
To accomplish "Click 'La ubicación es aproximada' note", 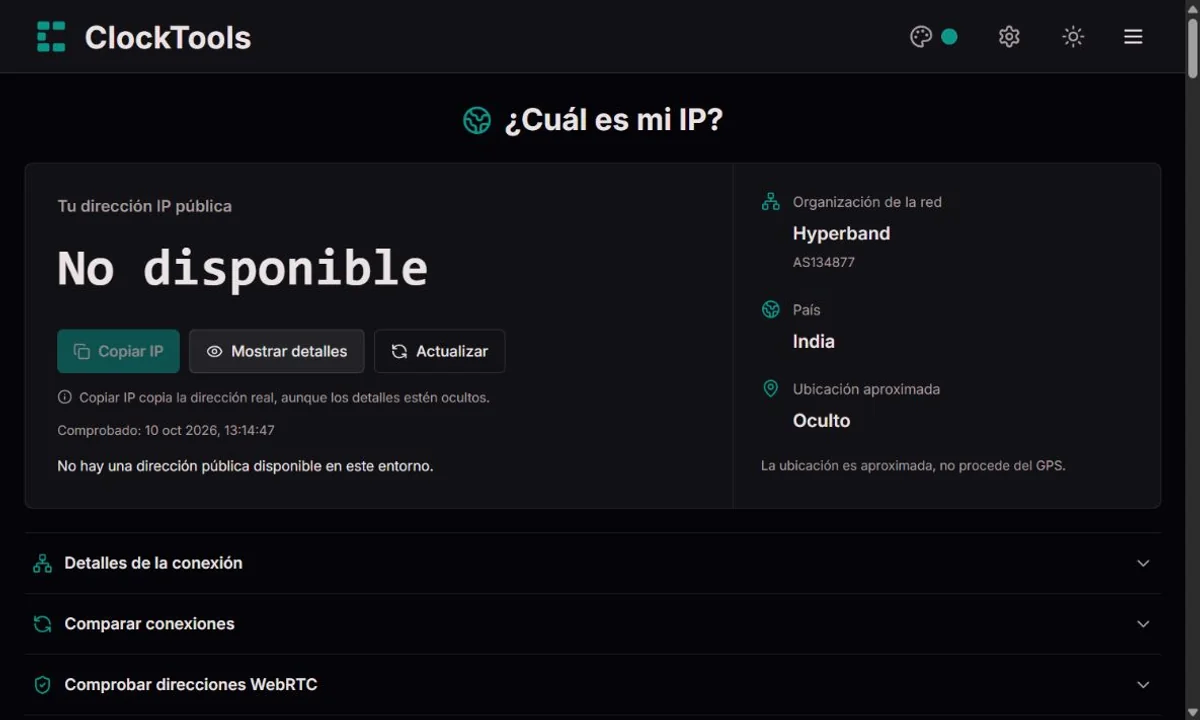I will (x=913, y=465).
